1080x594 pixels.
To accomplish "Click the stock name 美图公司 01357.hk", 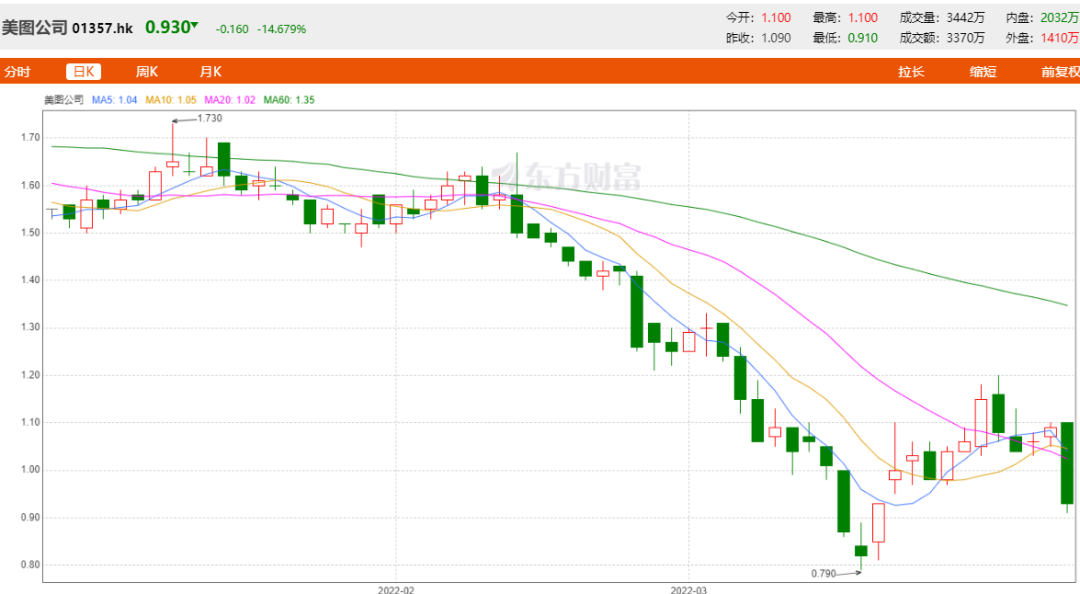I will 67,28.
